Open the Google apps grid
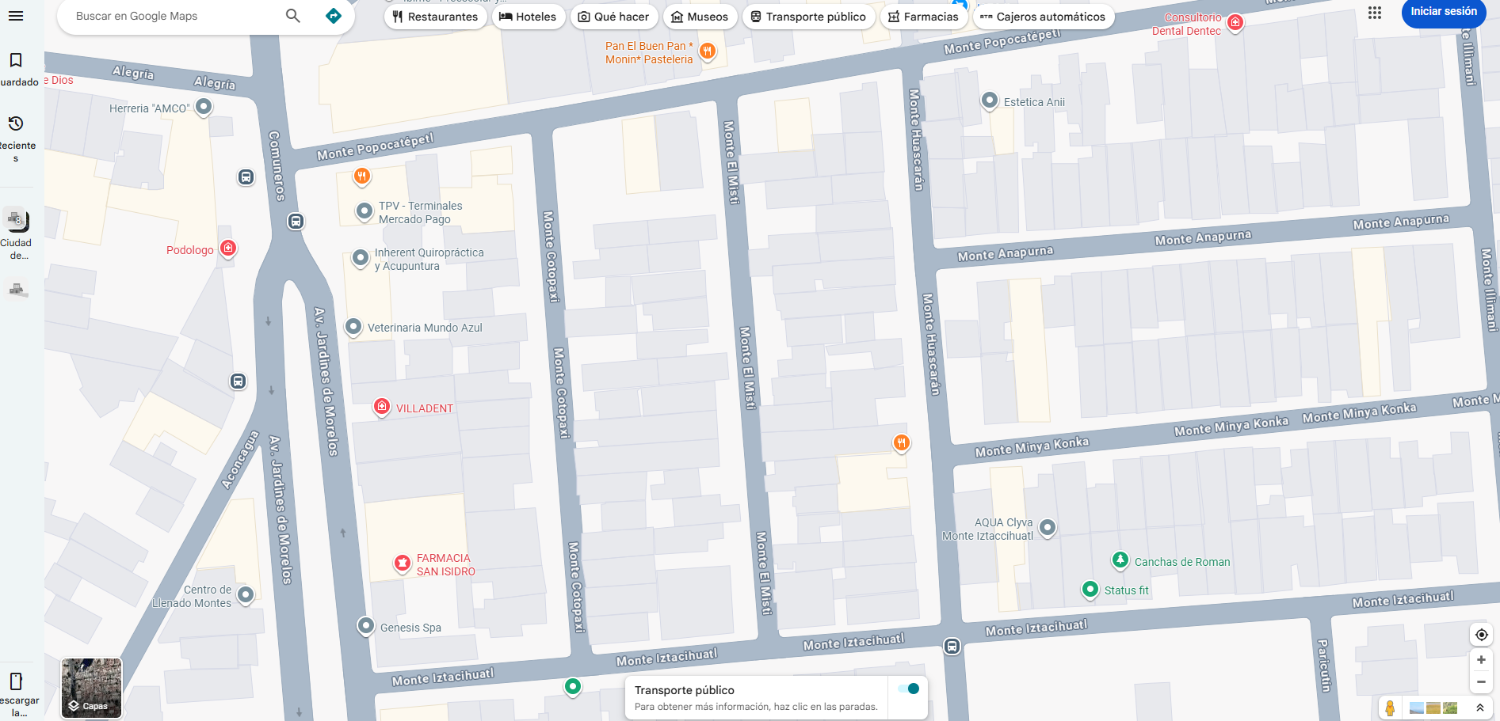 (1375, 12)
